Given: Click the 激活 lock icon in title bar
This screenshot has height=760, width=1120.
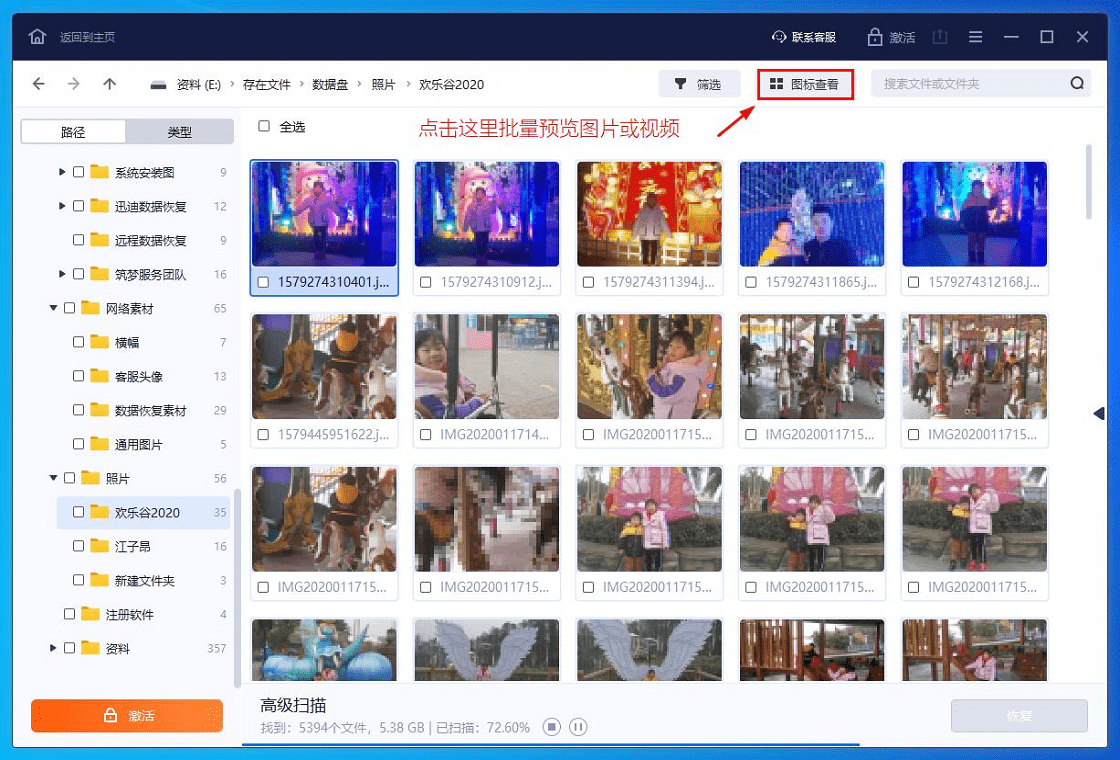Looking at the screenshot, I should pyautogui.click(x=876, y=35).
